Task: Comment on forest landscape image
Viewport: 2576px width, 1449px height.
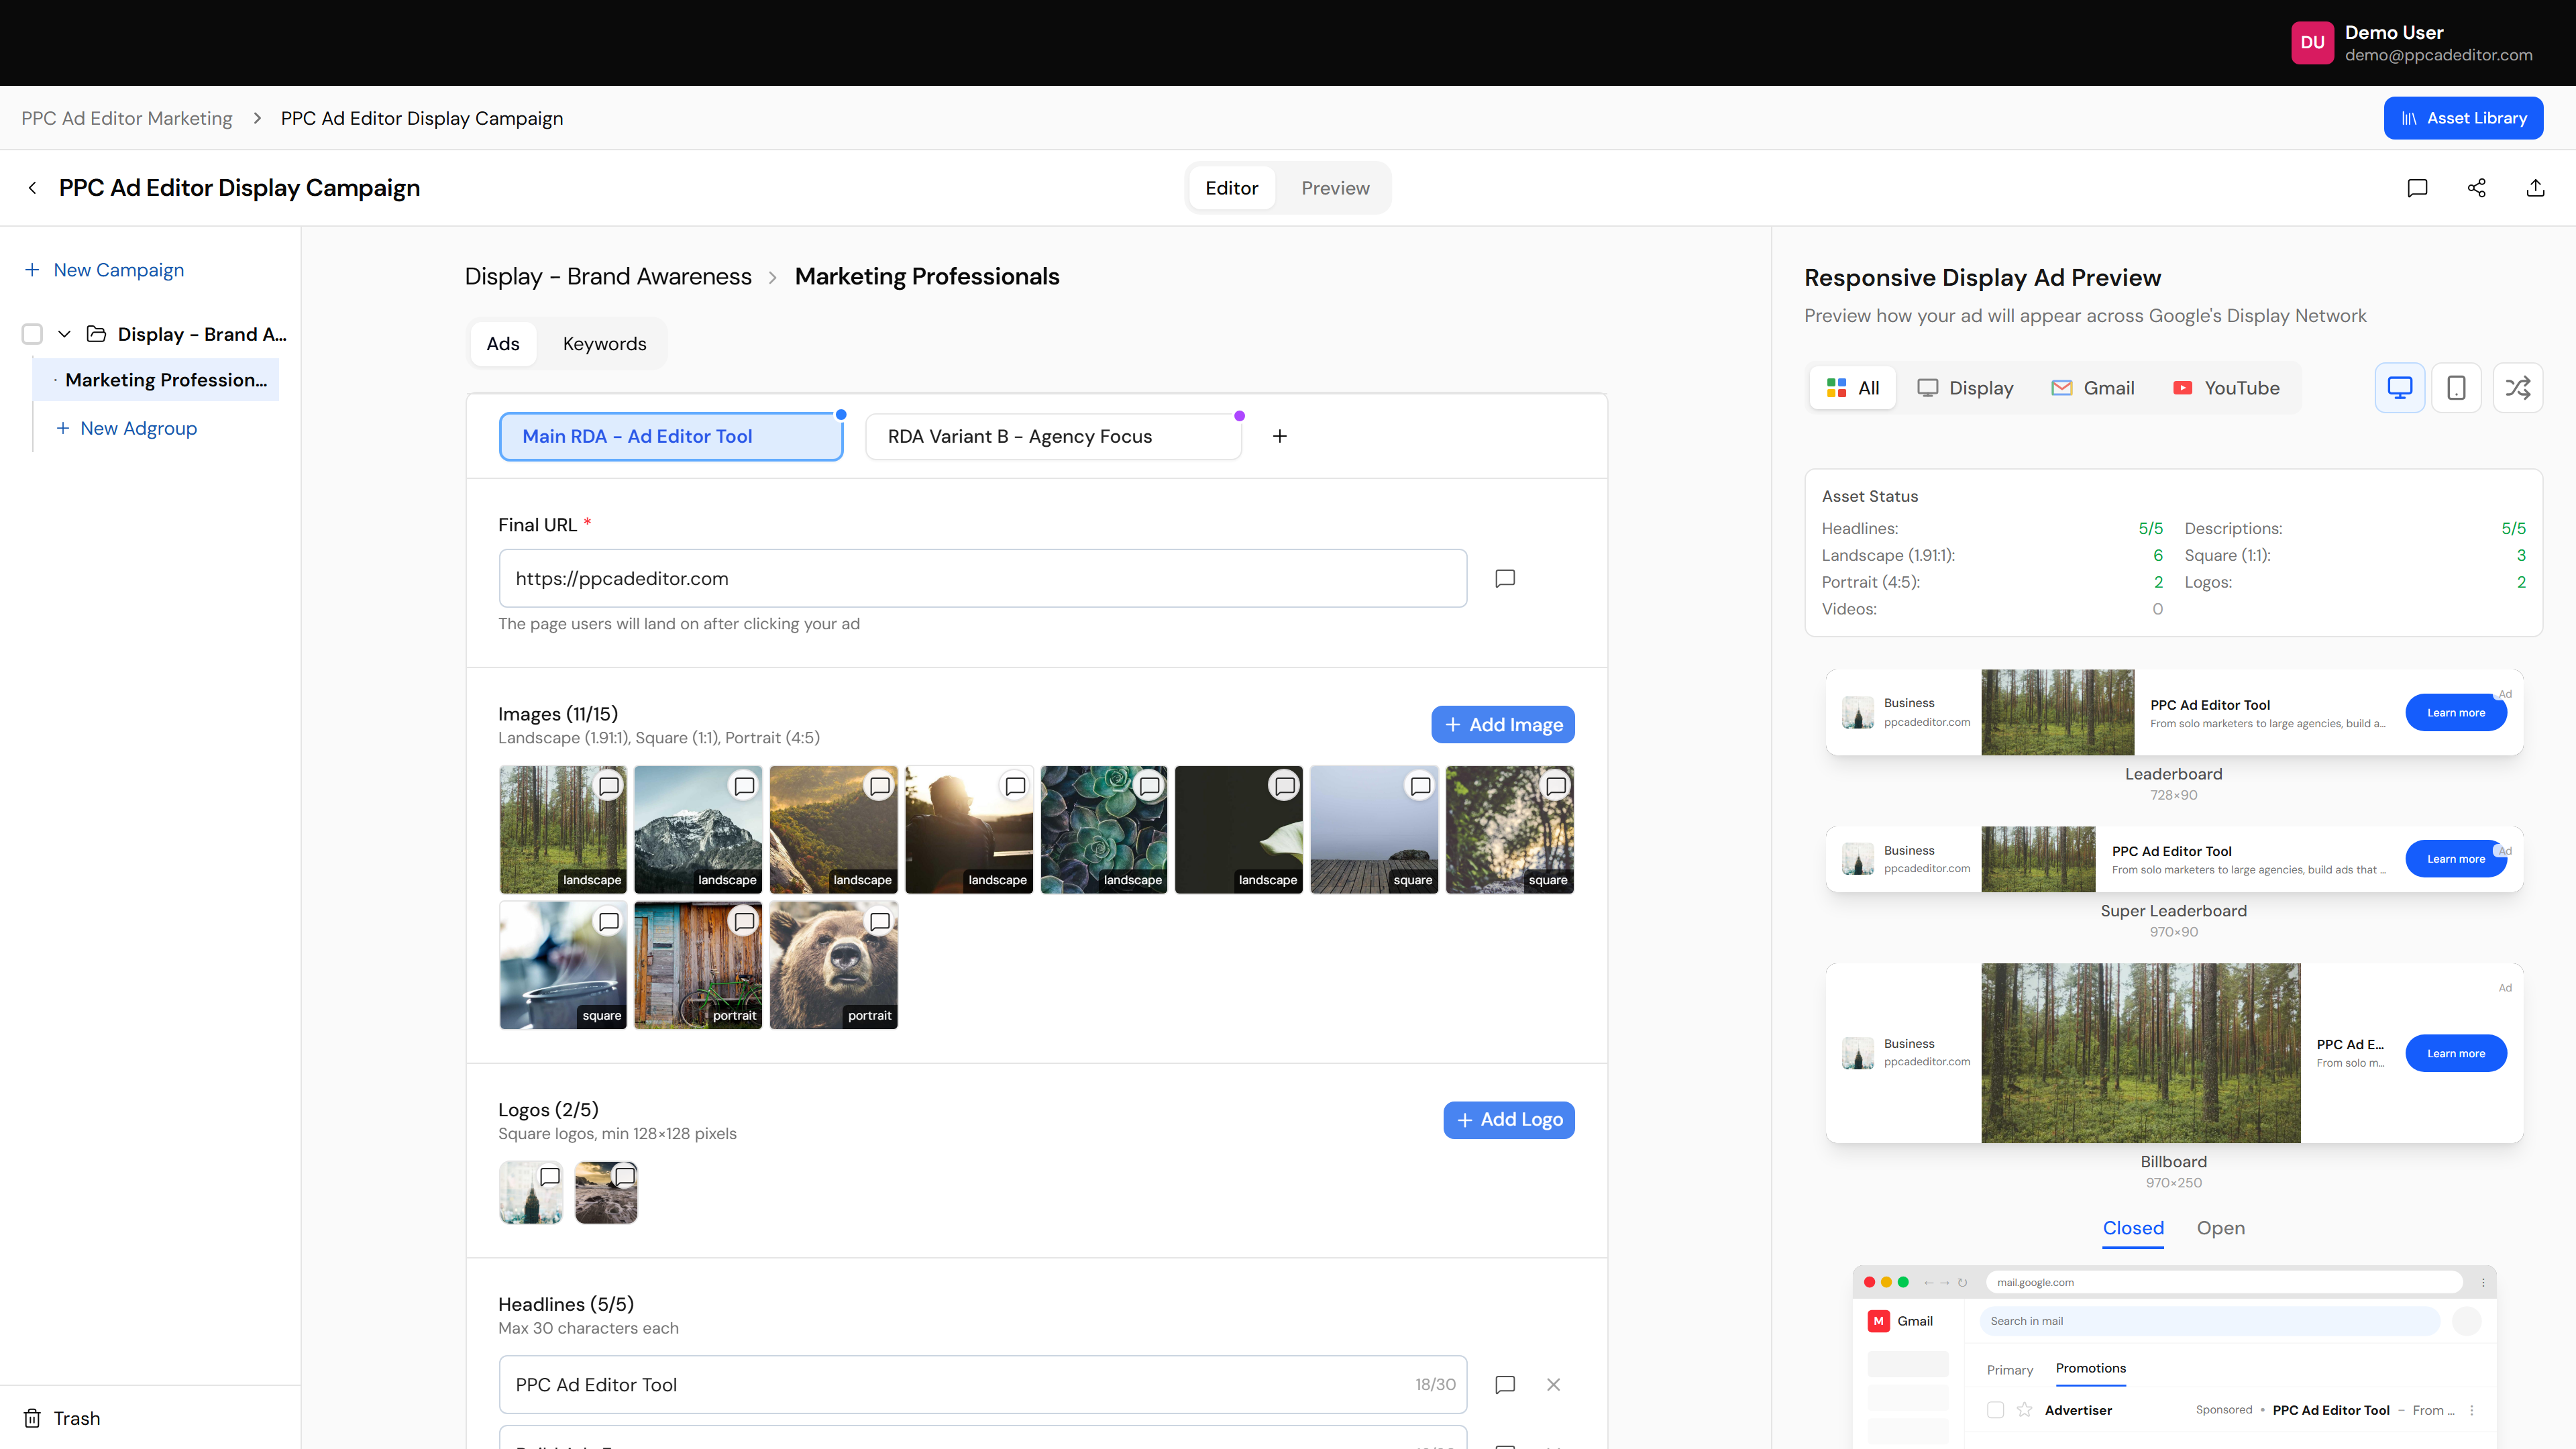Action: [609, 786]
